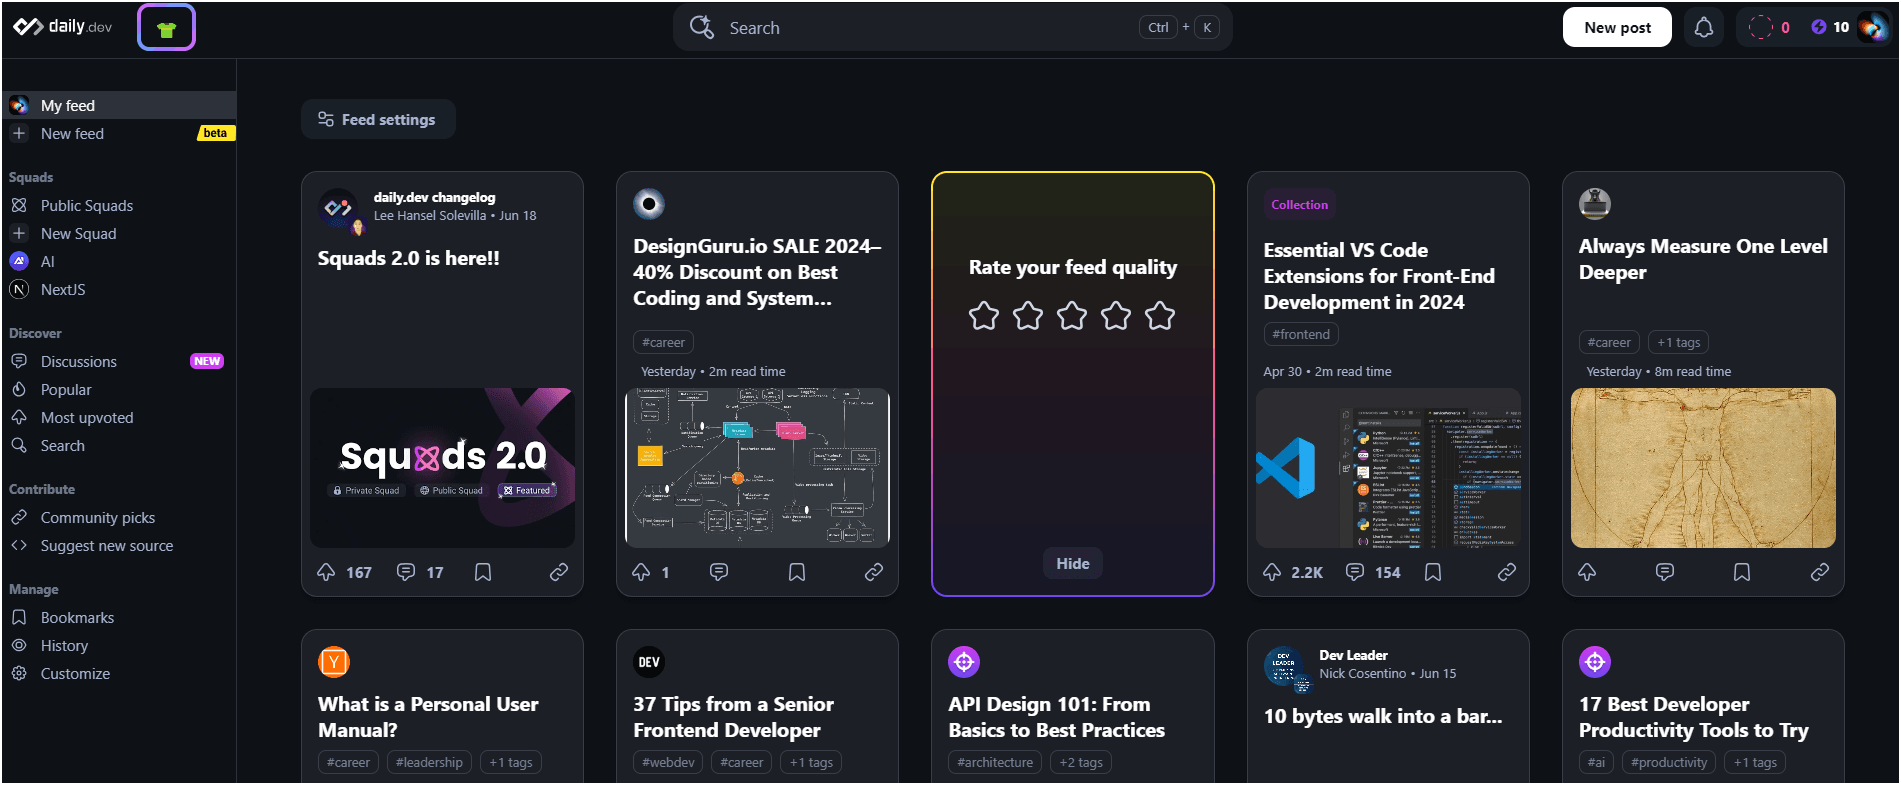Viewport: 1901px width, 785px height.
Task: Copy link of Squads 2.0 post
Action: [x=559, y=572]
